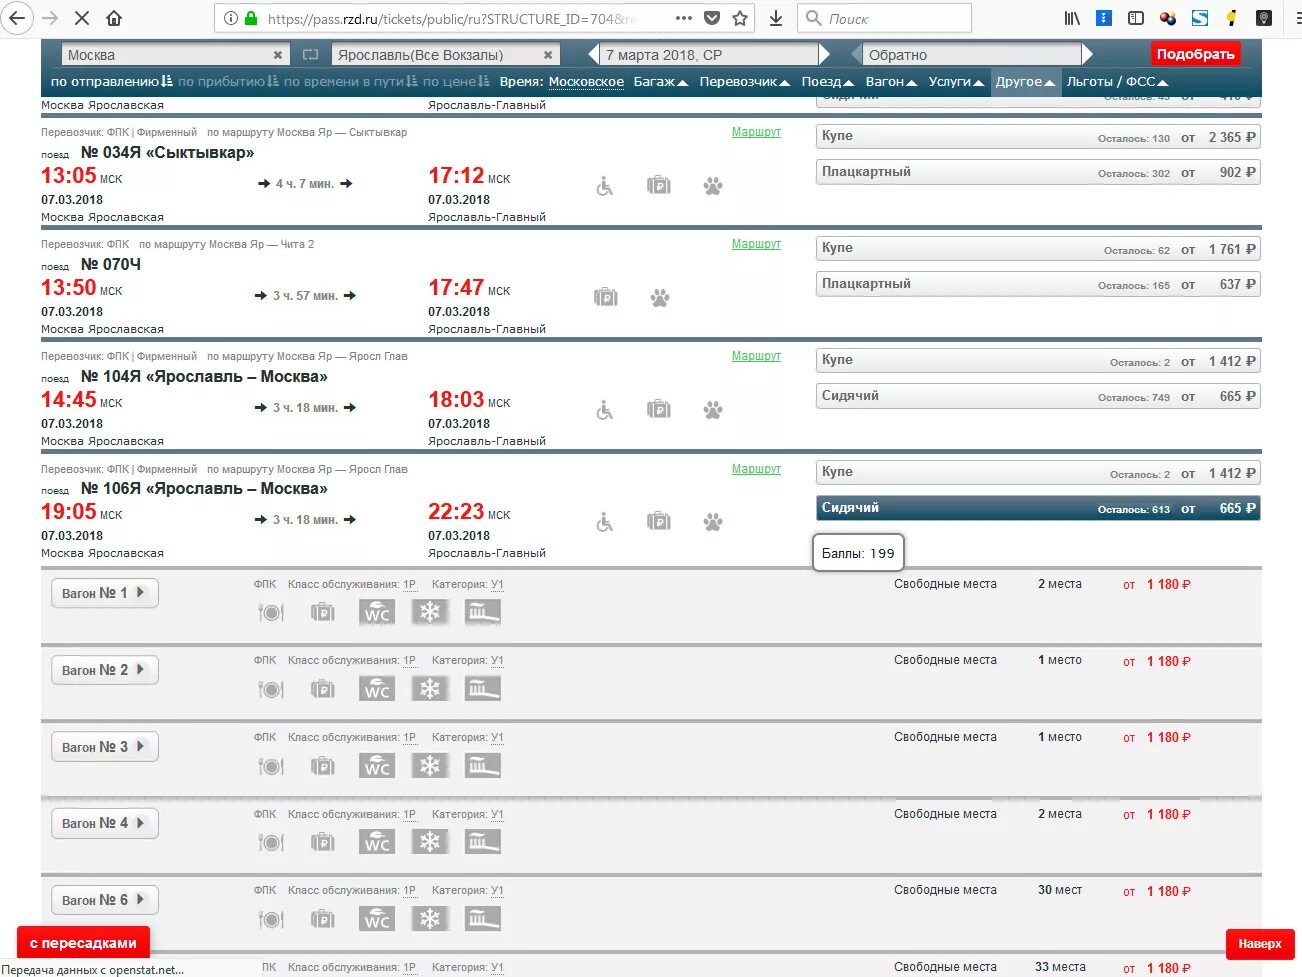Clear the Москва departure field
The width and height of the screenshot is (1302, 977).
[x=277, y=55]
